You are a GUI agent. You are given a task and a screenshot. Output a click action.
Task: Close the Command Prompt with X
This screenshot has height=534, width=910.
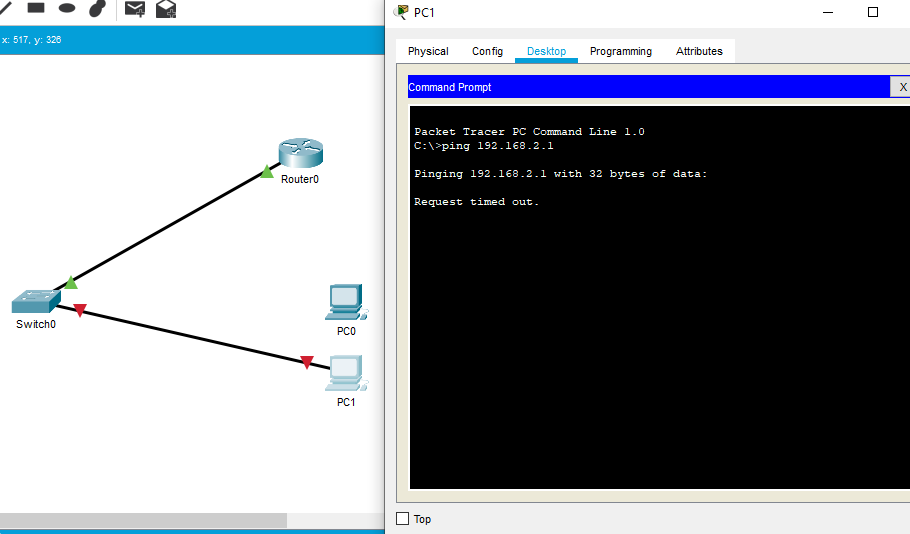[x=901, y=87]
